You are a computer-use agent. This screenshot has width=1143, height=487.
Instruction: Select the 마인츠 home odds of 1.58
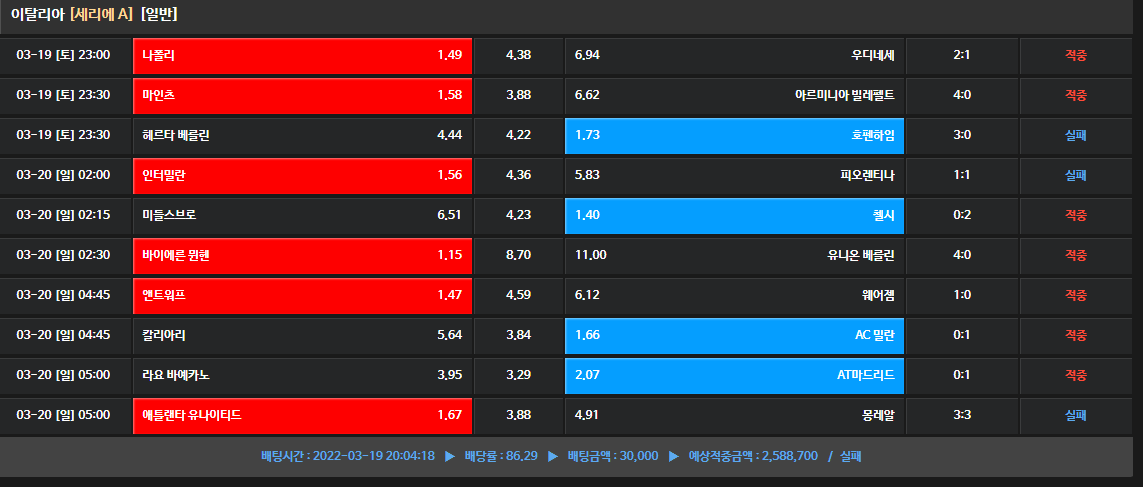pos(302,95)
